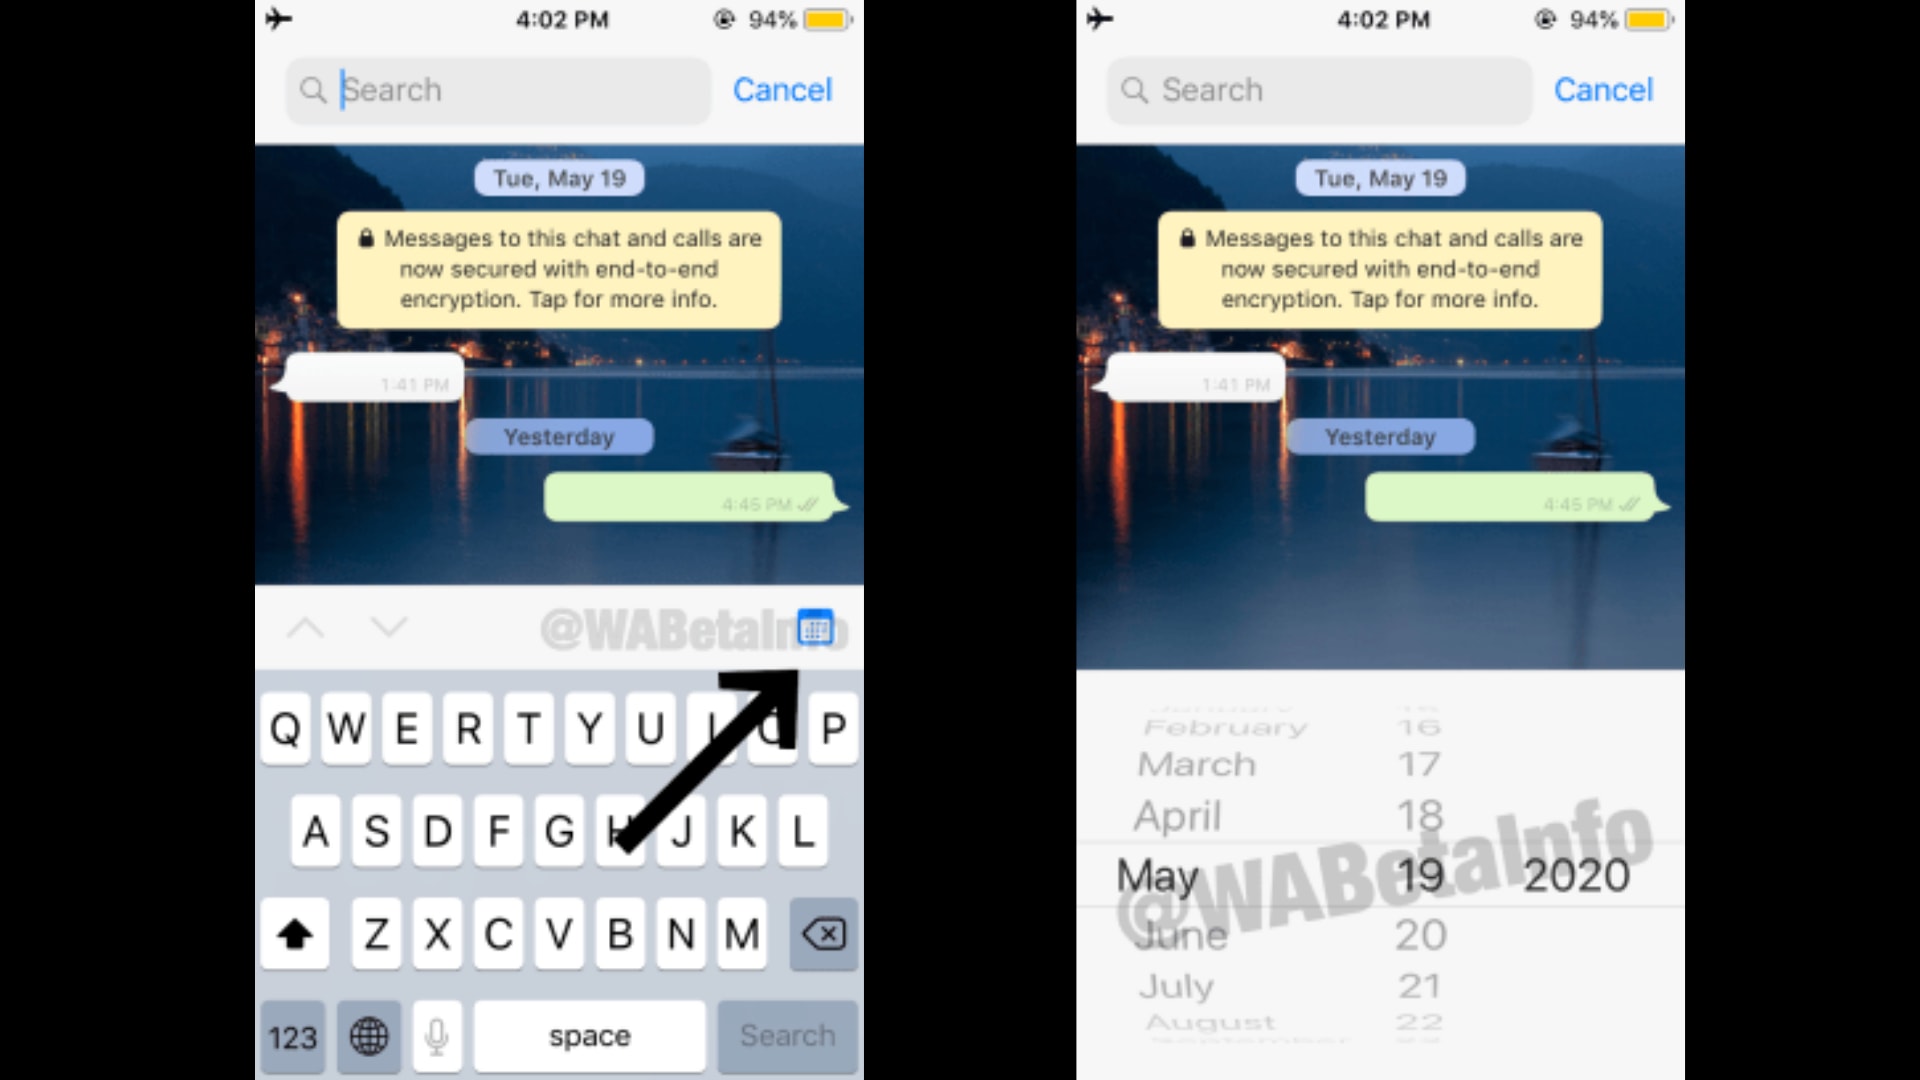Tap the calendar/date picker icon
This screenshot has width=1920, height=1080.
[815, 629]
